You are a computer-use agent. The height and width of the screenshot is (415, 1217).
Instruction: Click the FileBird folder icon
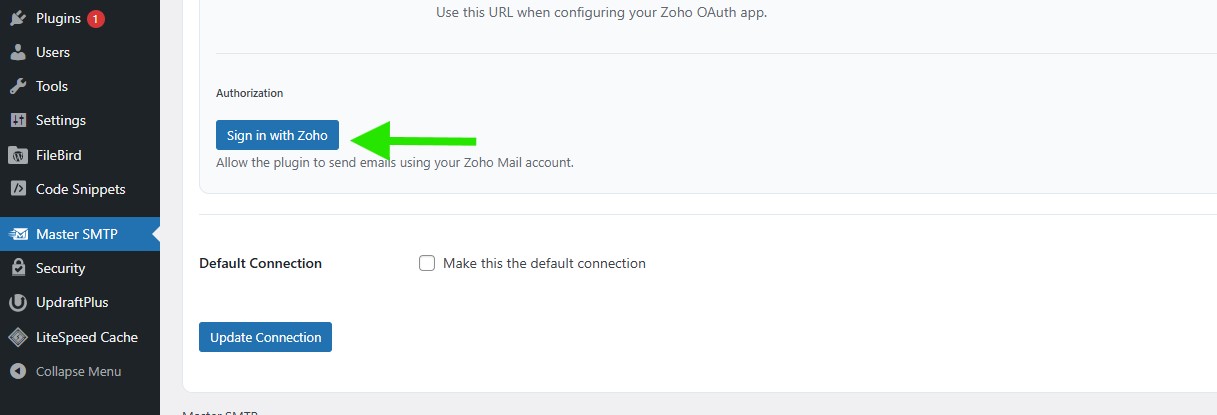click(18, 155)
